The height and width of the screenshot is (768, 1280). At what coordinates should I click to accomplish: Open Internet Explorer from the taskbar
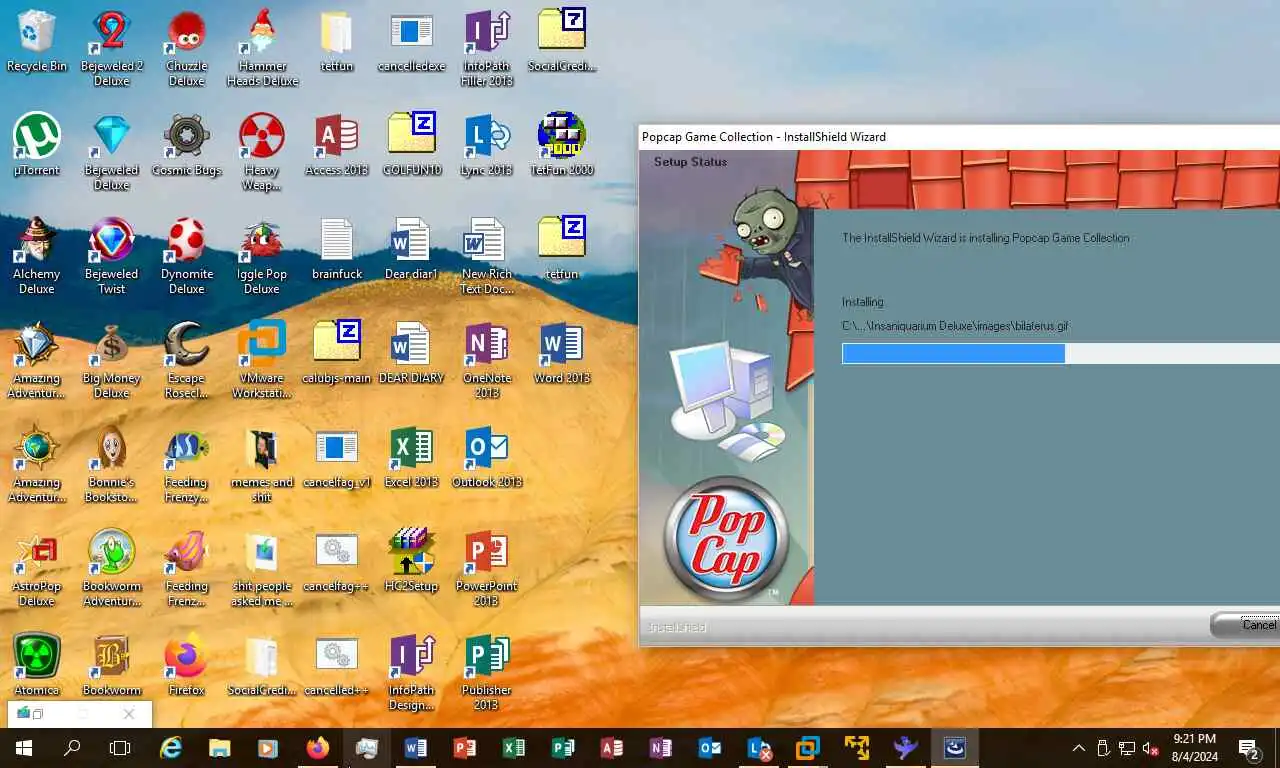coord(172,748)
